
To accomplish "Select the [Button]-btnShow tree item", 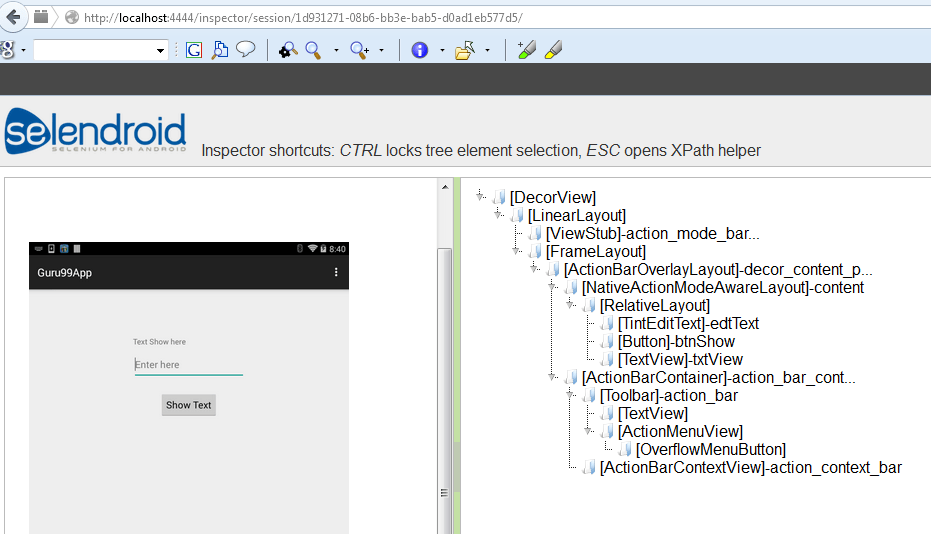I will tap(676, 341).
